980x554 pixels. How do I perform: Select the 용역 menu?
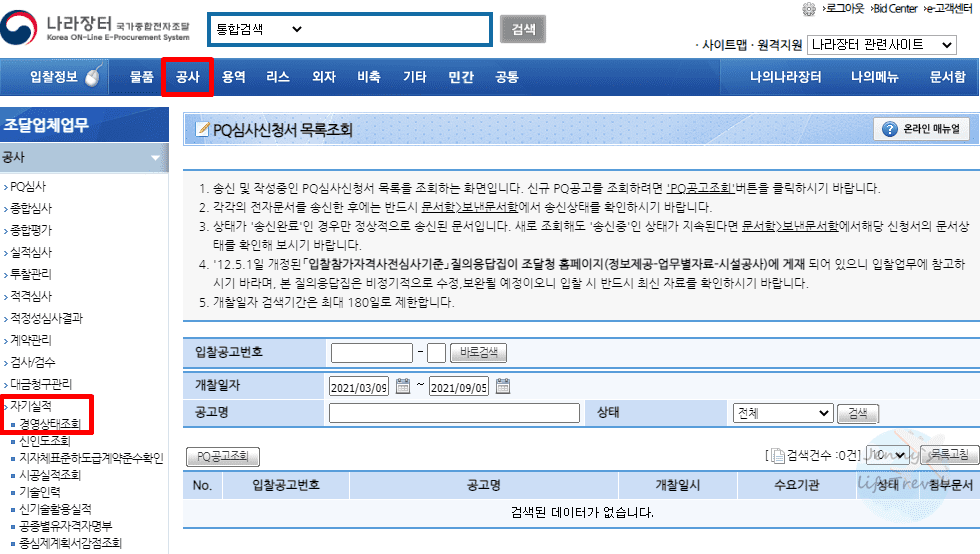[x=234, y=76]
